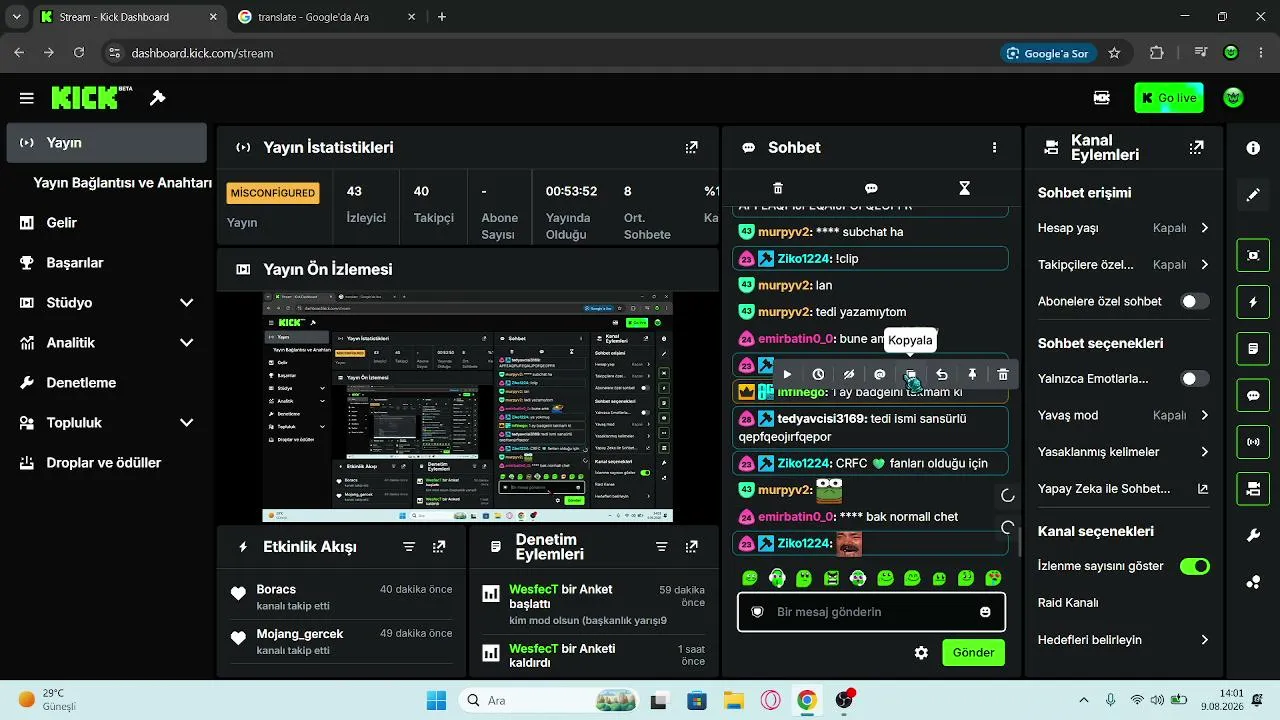Click the hourglass icon under Sohbet header

[964, 188]
